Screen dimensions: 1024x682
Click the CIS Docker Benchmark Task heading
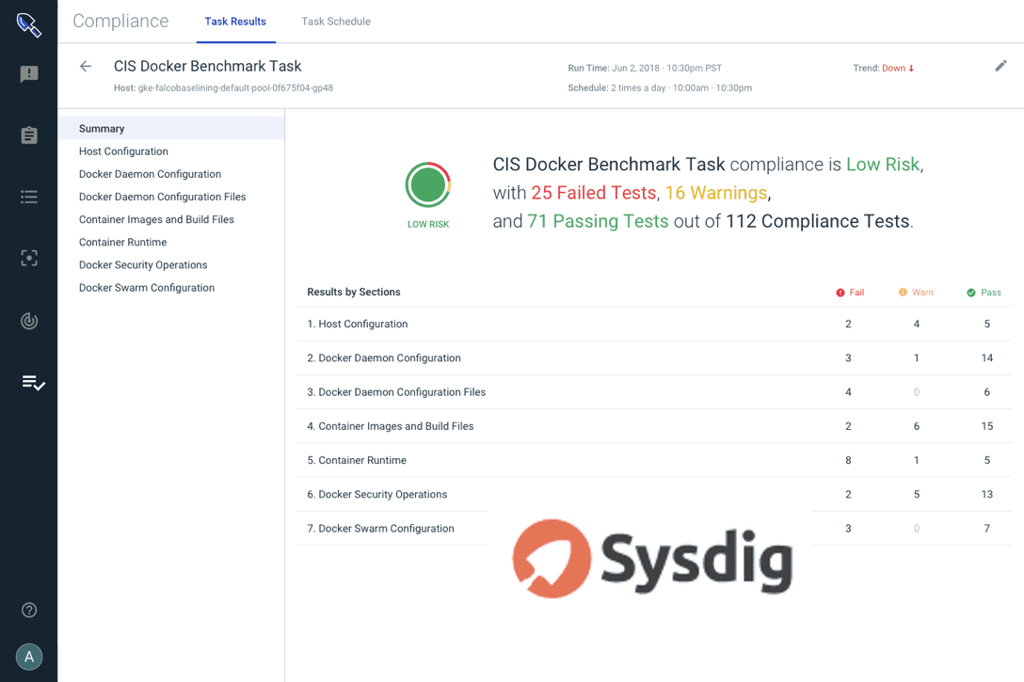[x=207, y=66]
